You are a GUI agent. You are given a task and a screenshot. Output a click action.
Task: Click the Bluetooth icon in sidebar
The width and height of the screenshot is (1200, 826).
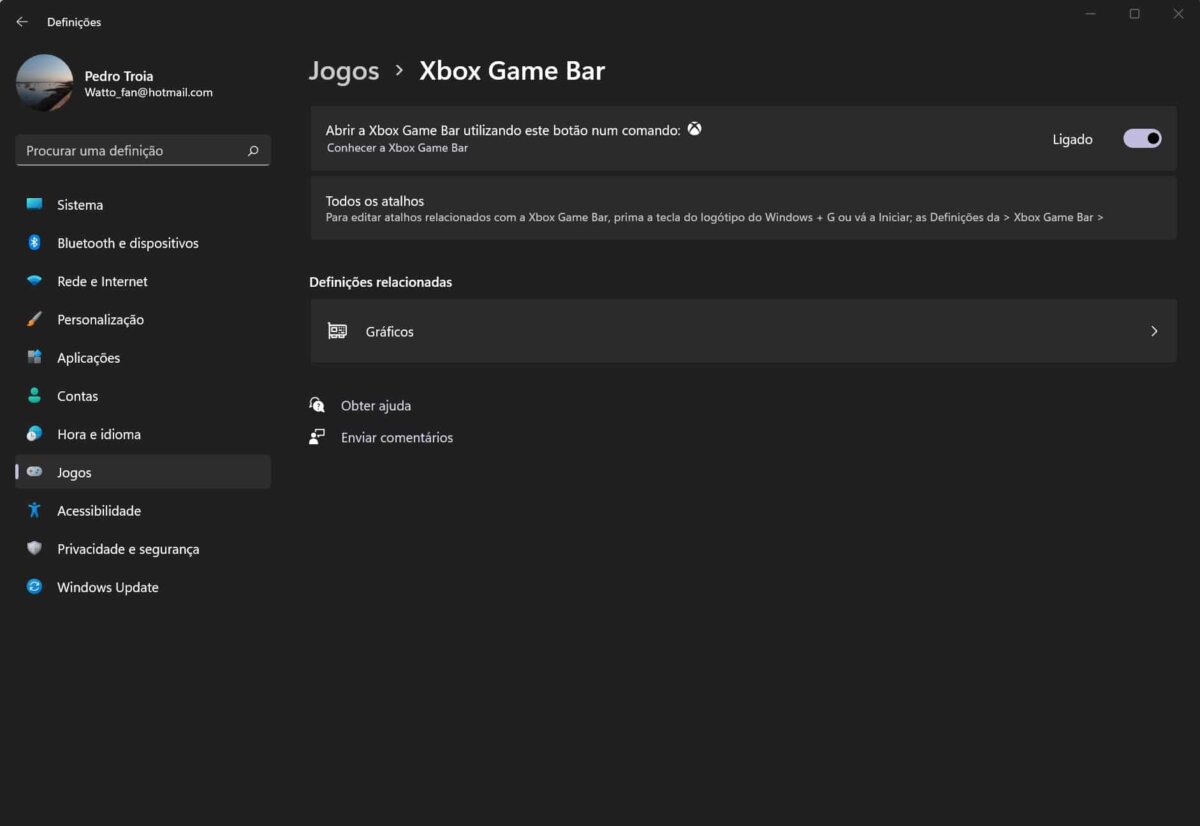click(x=34, y=243)
